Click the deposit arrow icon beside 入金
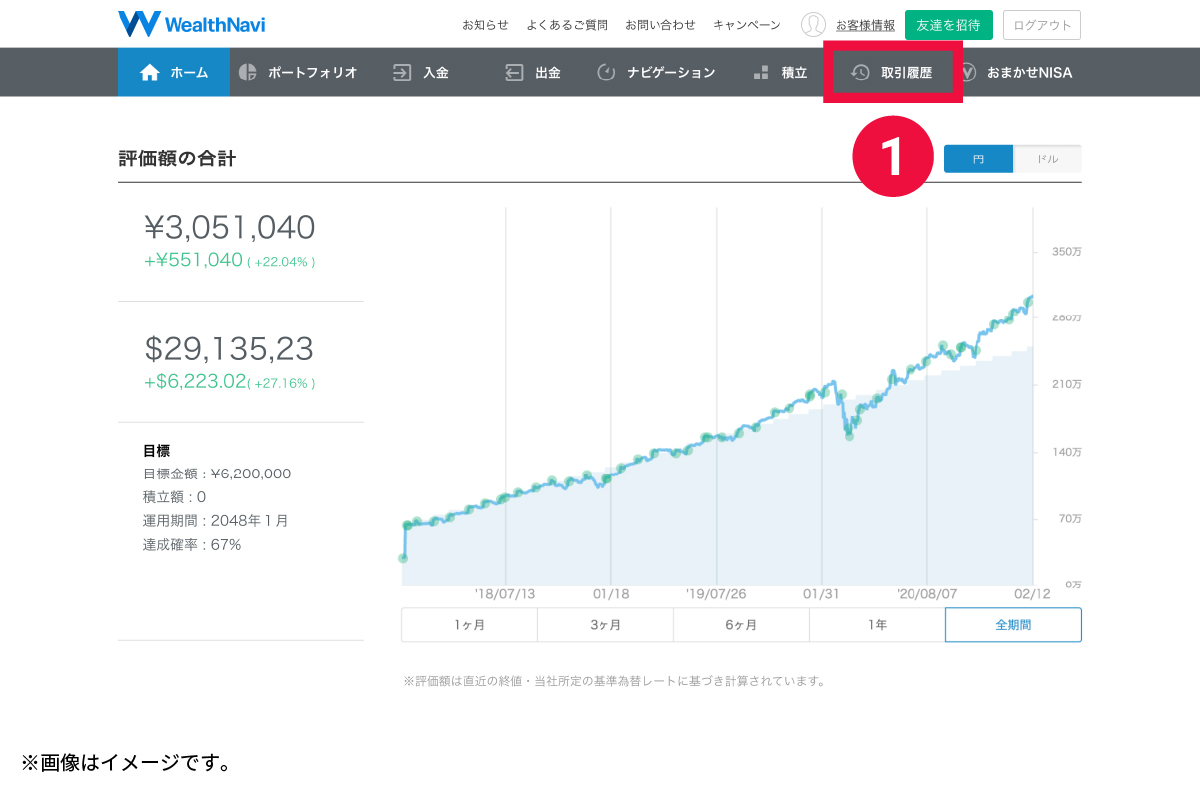This screenshot has width=1200, height=790. coord(402,72)
